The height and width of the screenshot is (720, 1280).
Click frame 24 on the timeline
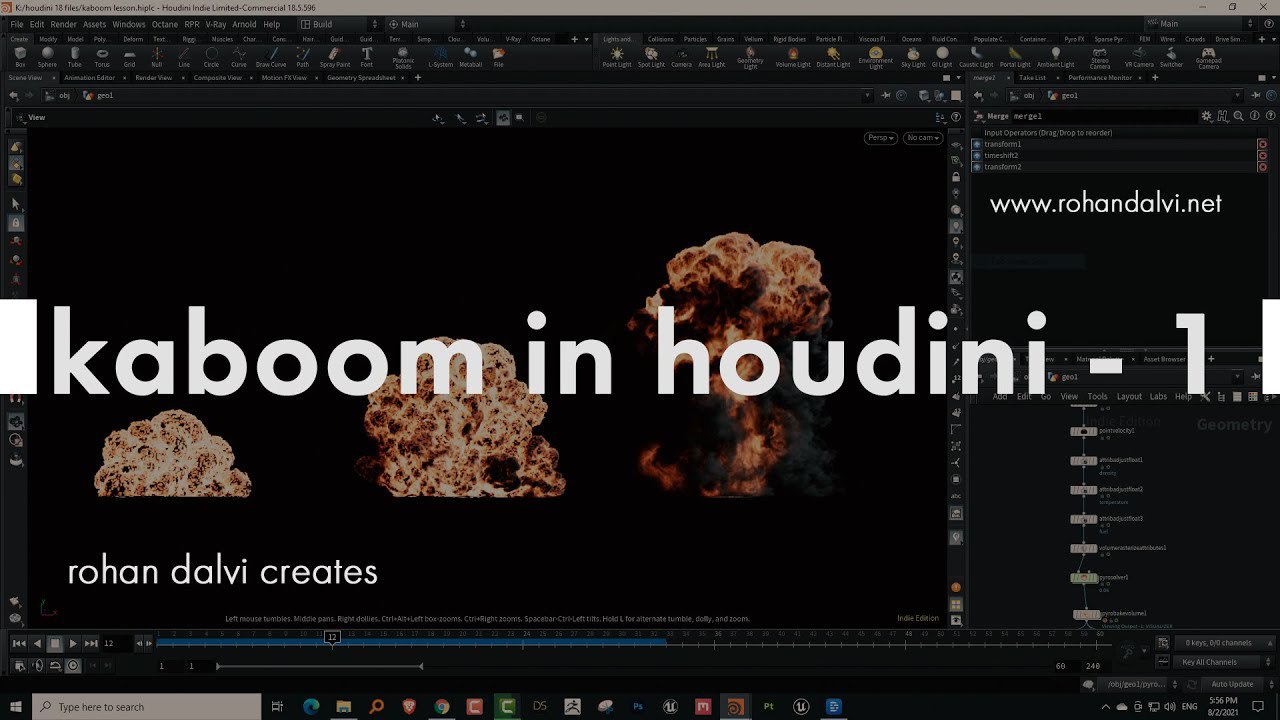coord(527,634)
